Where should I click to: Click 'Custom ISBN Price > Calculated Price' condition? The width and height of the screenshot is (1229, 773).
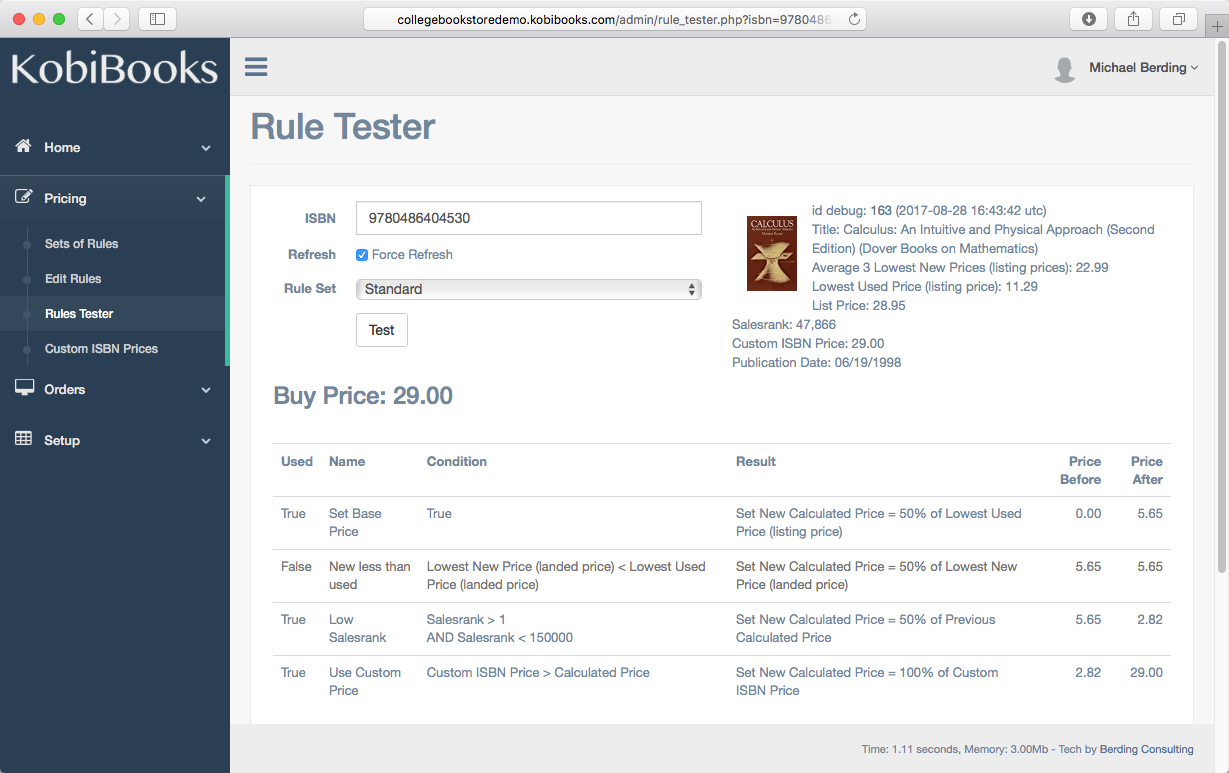pyautogui.click(x=538, y=673)
